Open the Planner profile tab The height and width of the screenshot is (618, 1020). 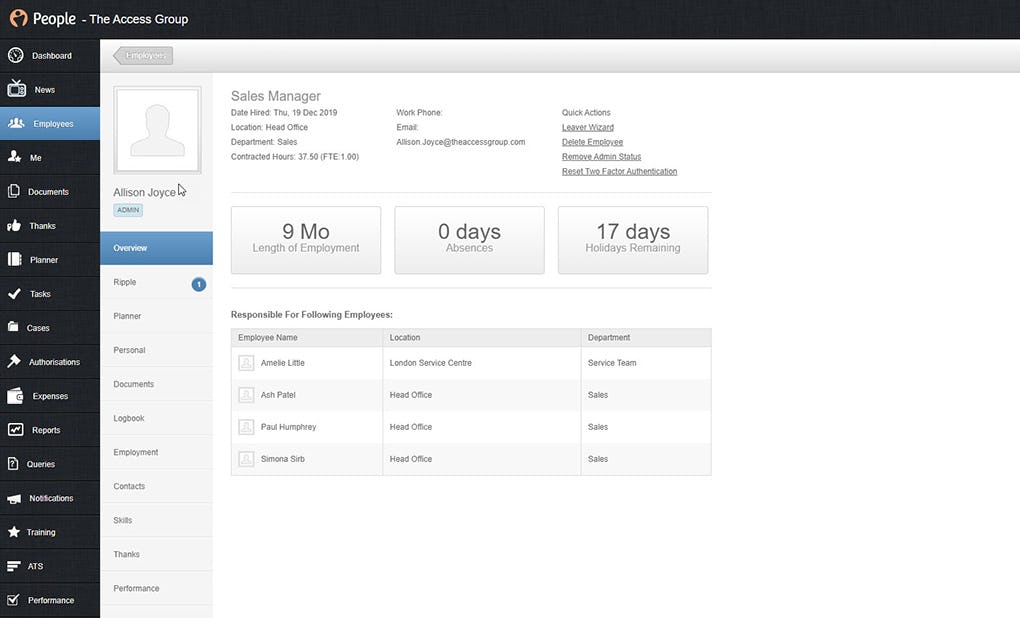(156, 316)
